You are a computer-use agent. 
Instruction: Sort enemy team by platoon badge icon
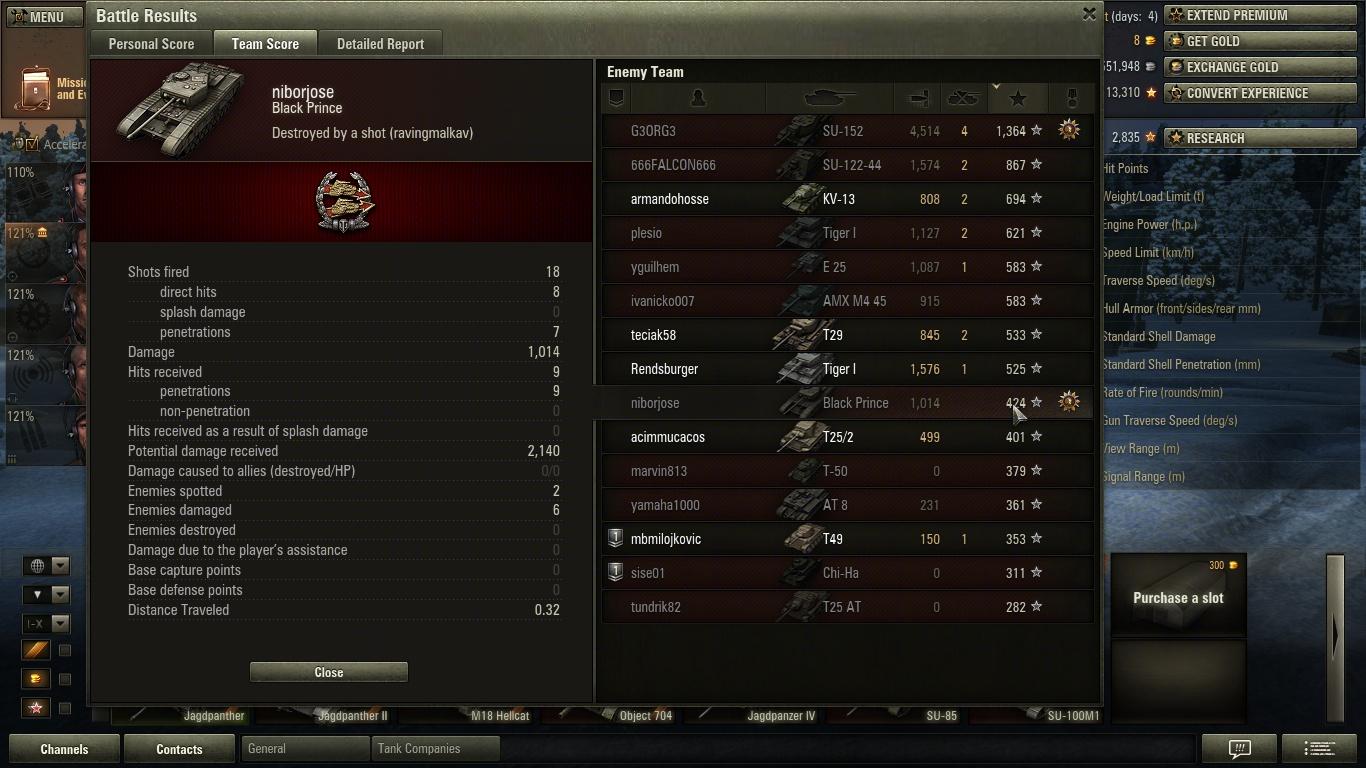click(616, 97)
